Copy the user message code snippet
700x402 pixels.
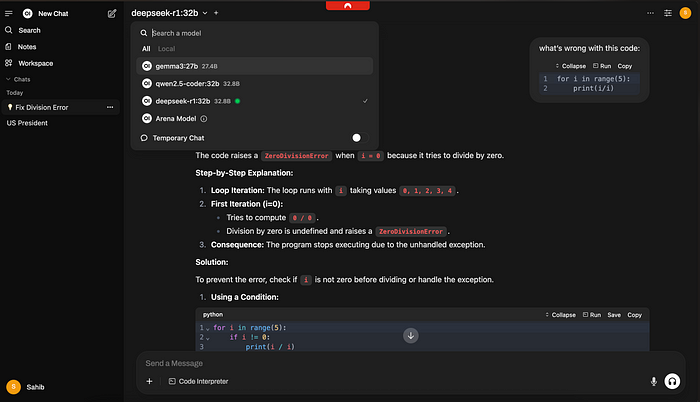click(x=625, y=66)
